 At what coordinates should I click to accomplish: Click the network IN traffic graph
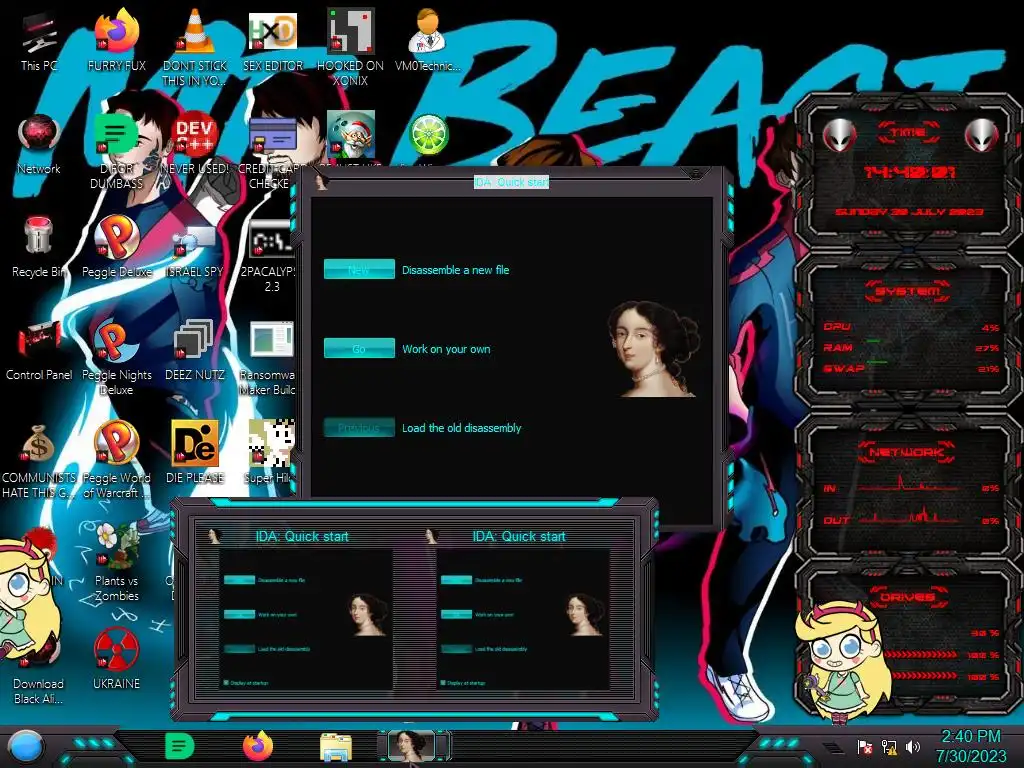pyautogui.click(x=909, y=485)
